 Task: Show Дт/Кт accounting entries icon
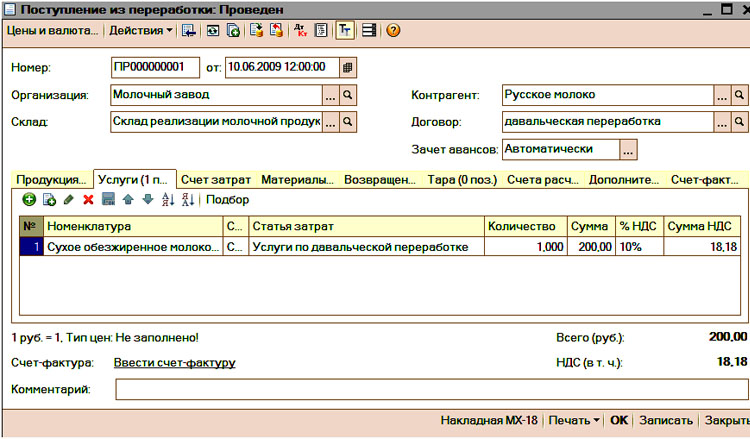pyautogui.click(x=300, y=31)
